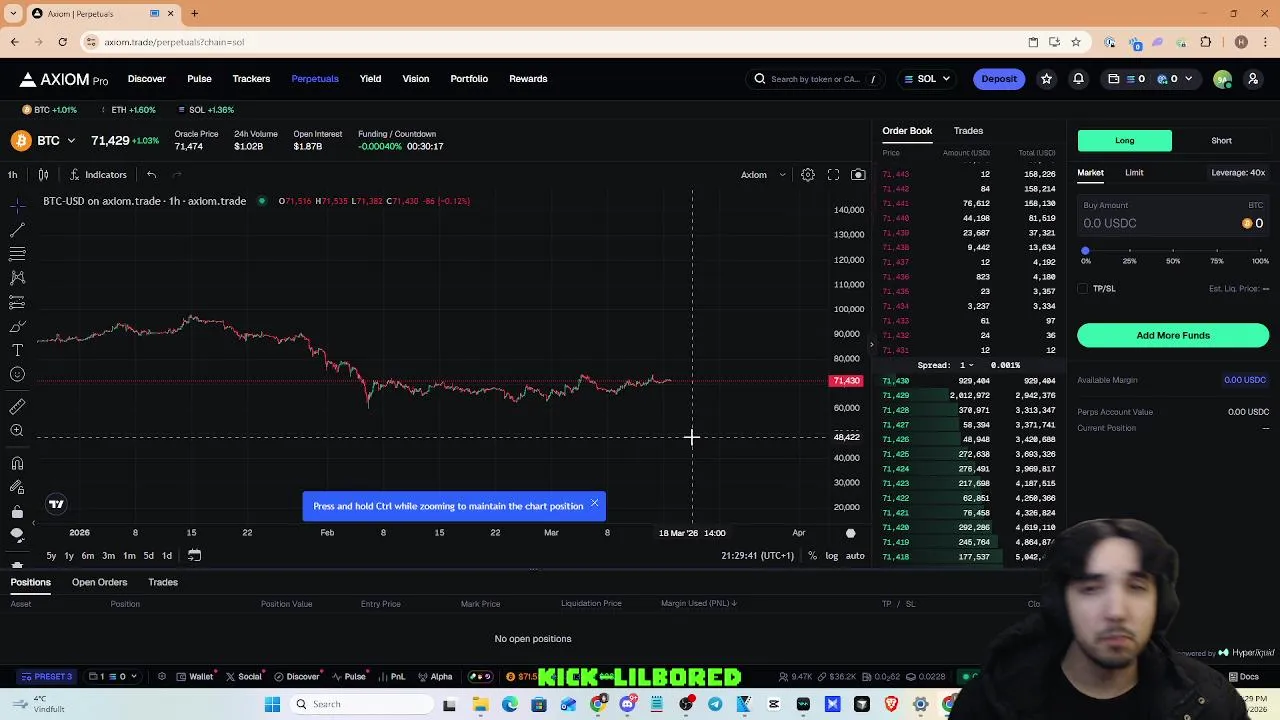Toggle auto scale on price axis
Viewport: 1280px width, 720px height.
[x=855, y=556]
